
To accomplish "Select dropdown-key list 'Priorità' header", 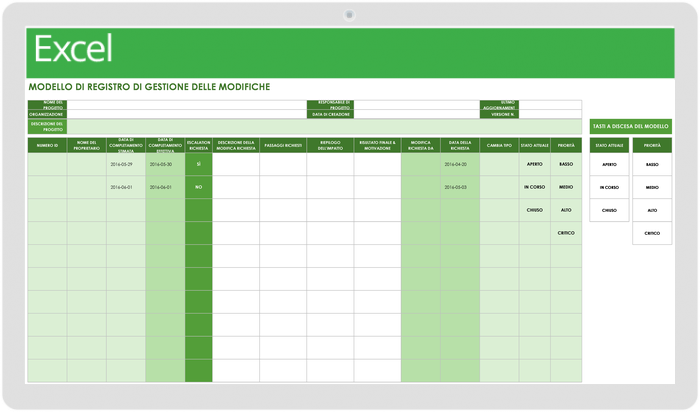I will (x=652, y=146).
